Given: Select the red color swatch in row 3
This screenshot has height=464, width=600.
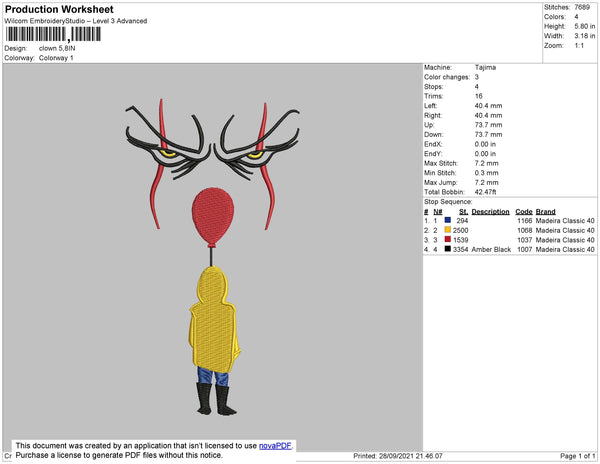Looking at the screenshot, I should tap(448, 239).
